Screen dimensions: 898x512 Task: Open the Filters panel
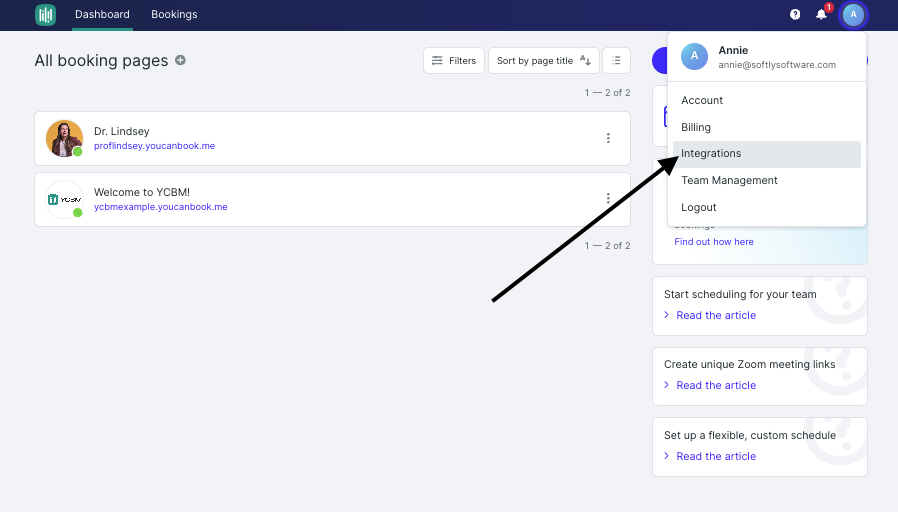click(454, 60)
